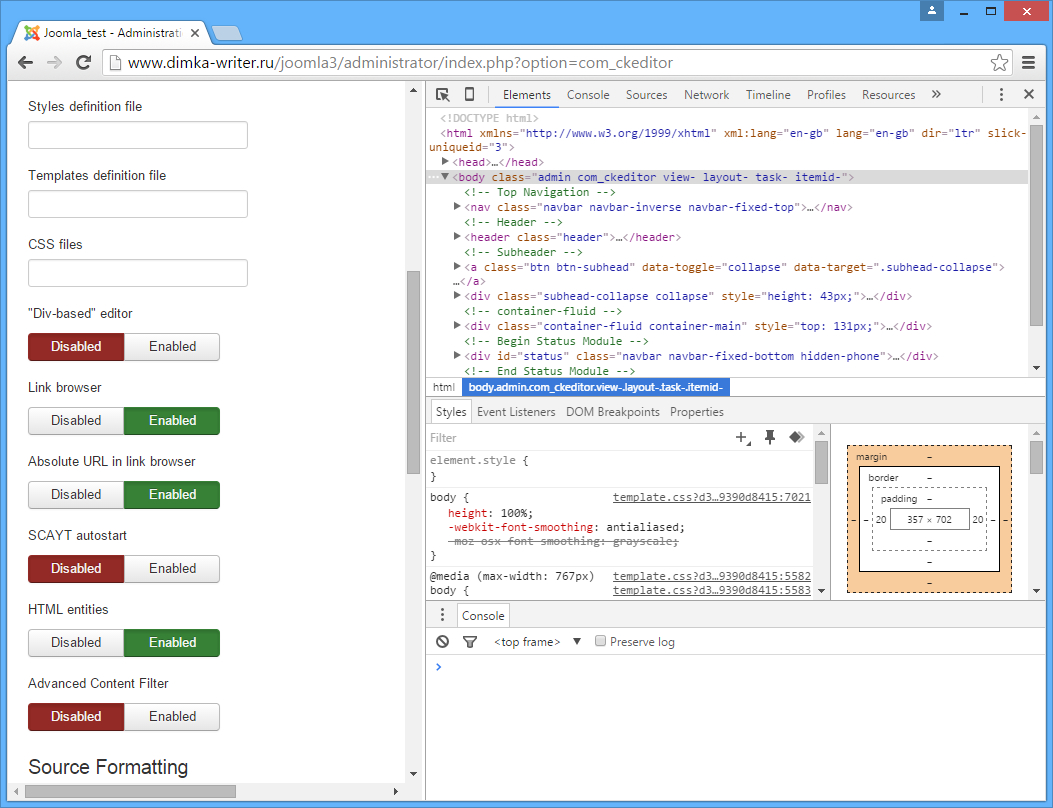Close the DevTools panel
Screen dimensions: 1053x808
point(1028,95)
